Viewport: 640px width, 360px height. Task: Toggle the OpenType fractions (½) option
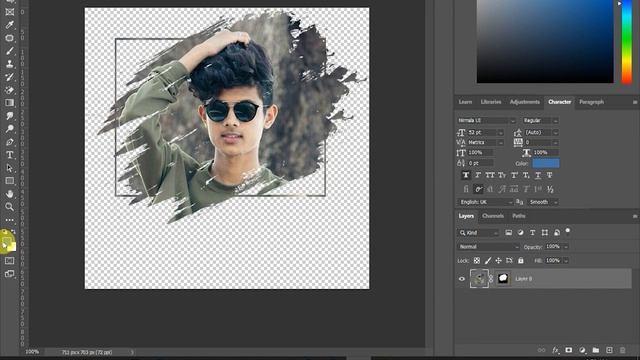550,189
